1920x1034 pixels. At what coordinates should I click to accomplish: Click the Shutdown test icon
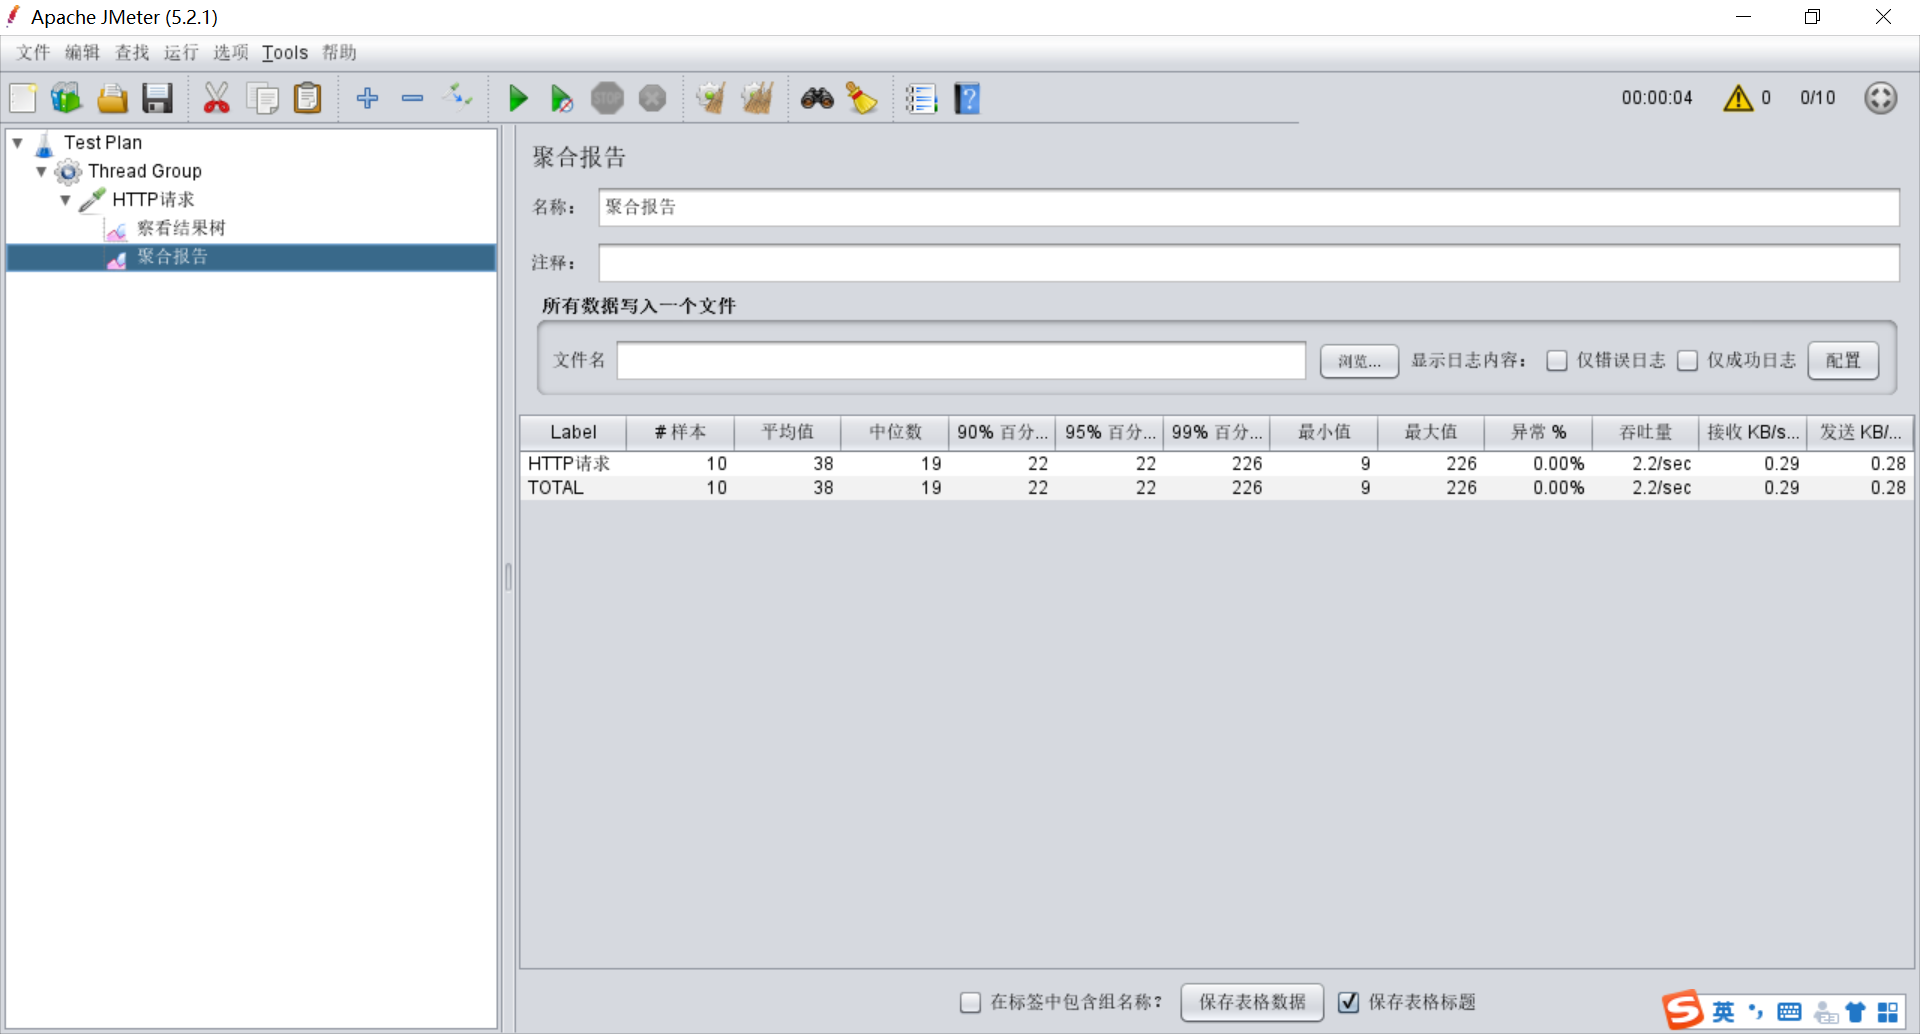[652, 98]
